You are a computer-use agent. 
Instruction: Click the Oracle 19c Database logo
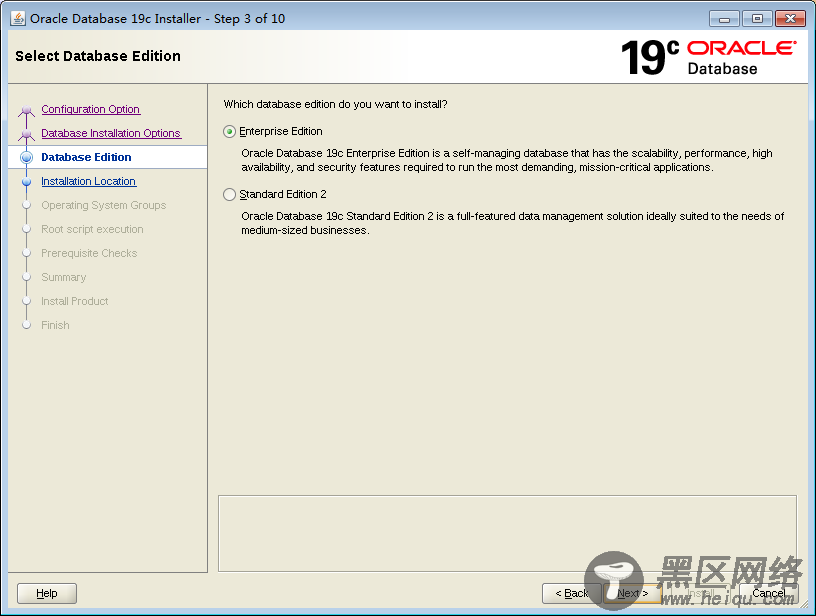pyautogui.click(x=708, y=57)
